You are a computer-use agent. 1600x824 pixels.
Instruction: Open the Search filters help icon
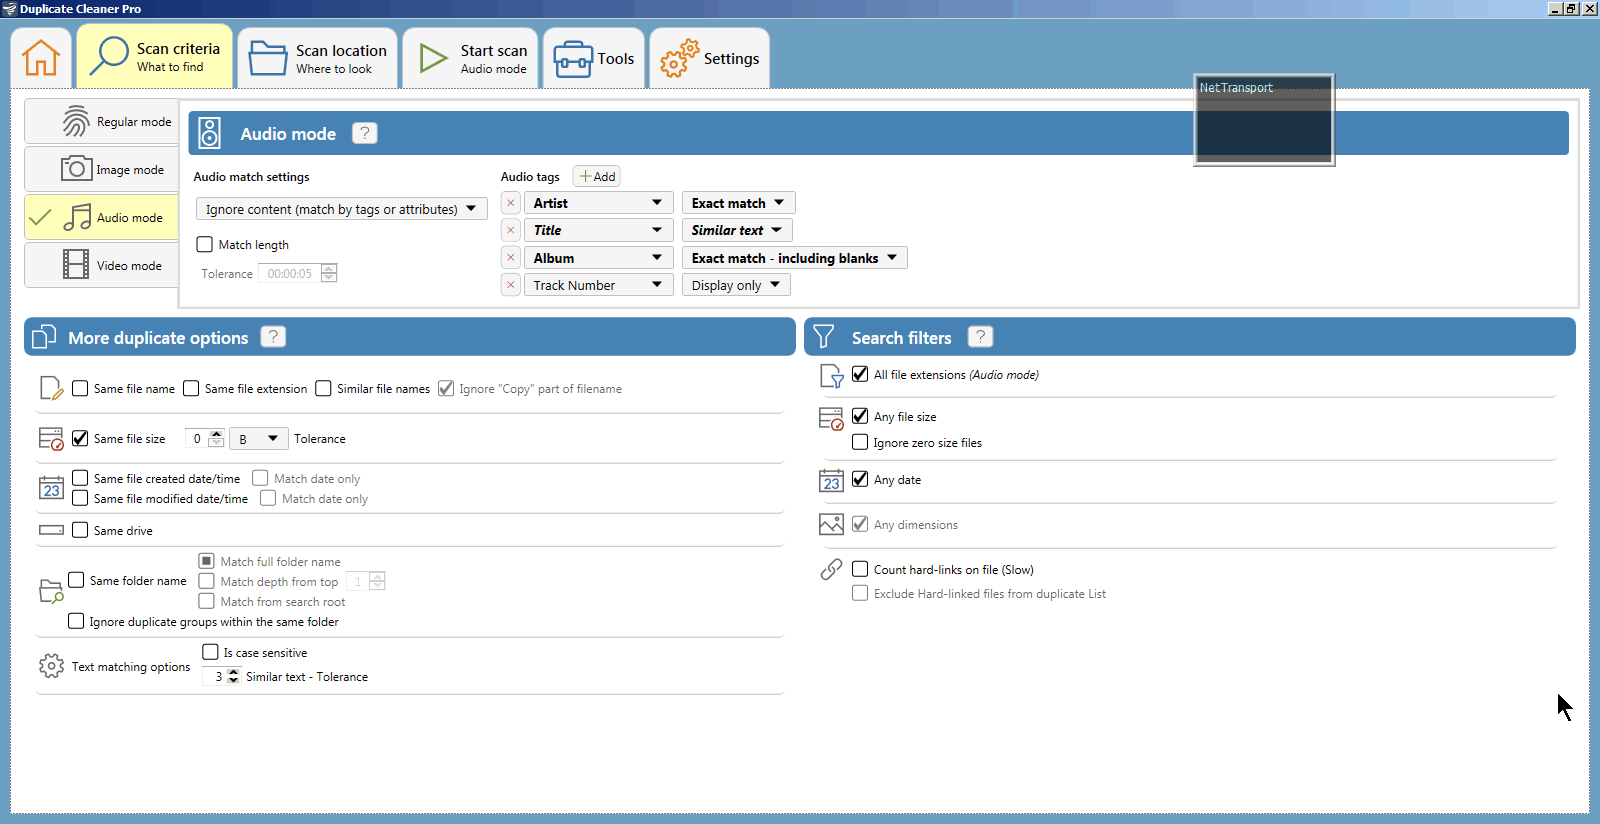pos(981,337)
